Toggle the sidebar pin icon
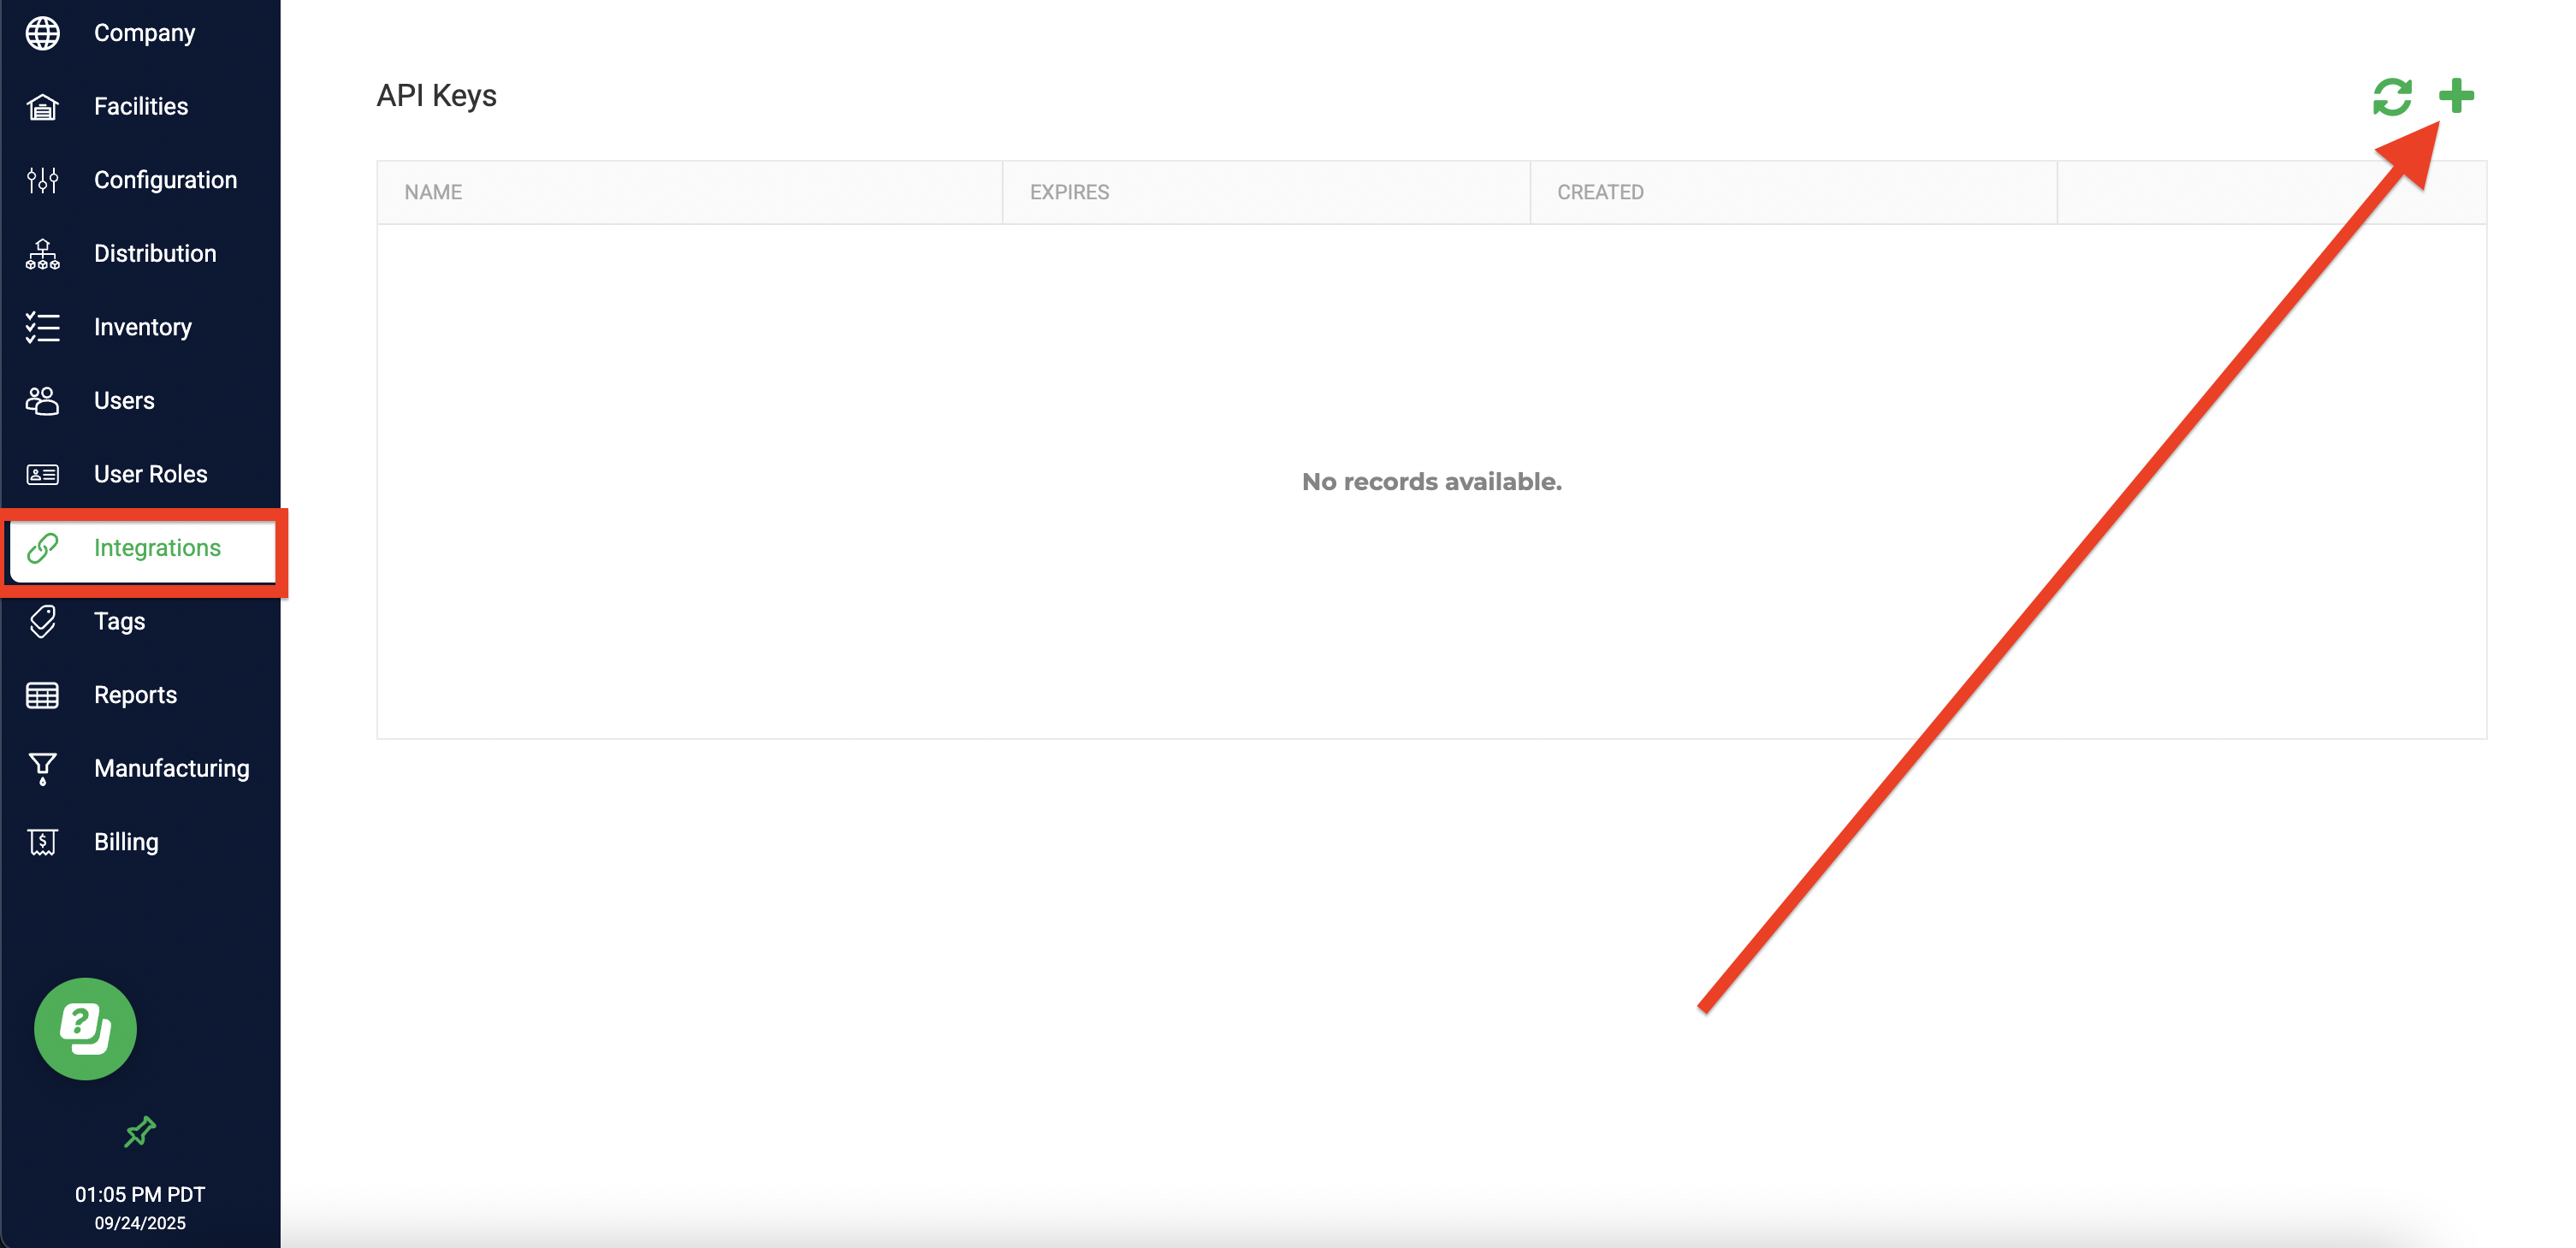Image resolution: width=2576 pixels, height=1248 pixels. [x=140, y=1131]
